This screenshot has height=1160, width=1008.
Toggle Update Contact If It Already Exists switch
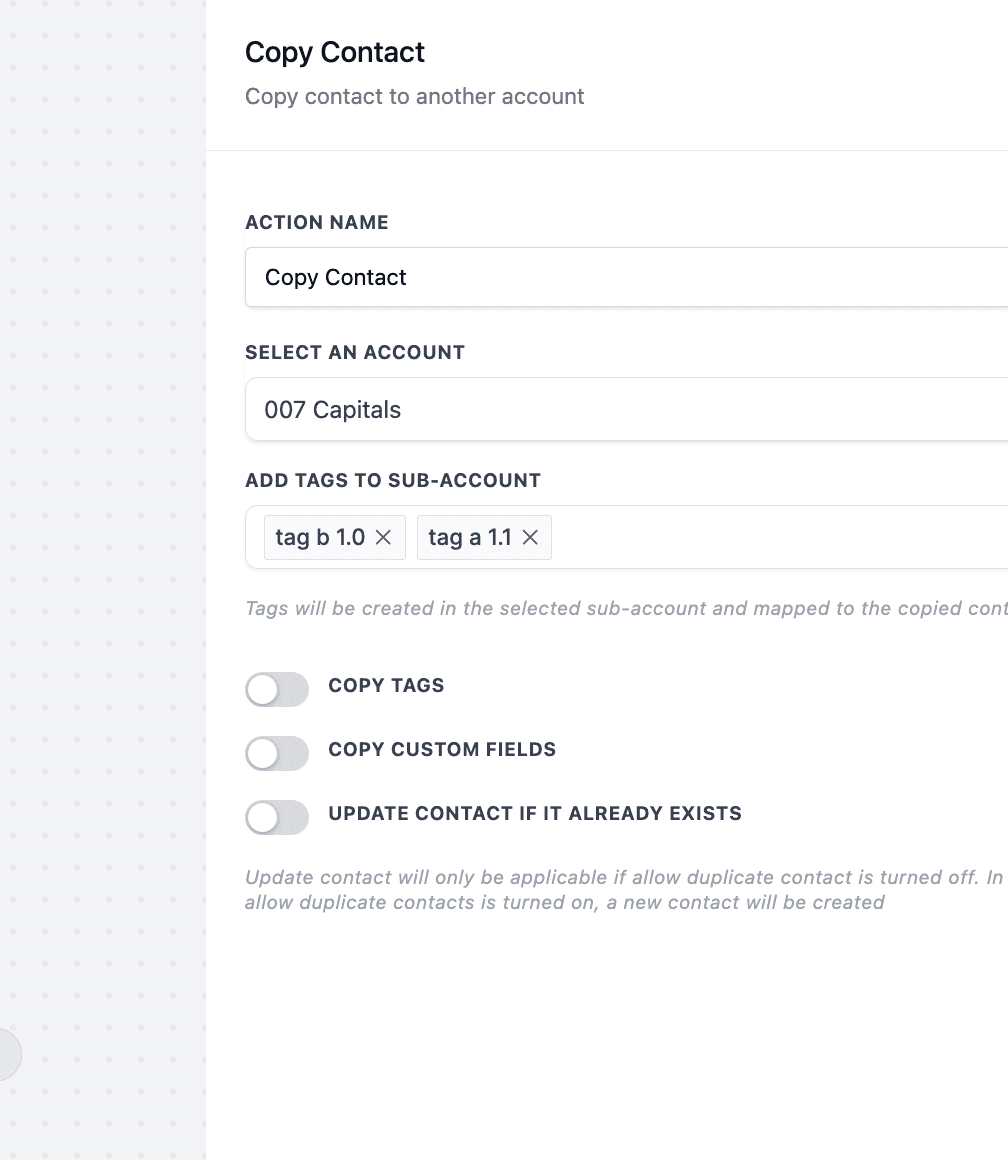(x=277, y=817)
